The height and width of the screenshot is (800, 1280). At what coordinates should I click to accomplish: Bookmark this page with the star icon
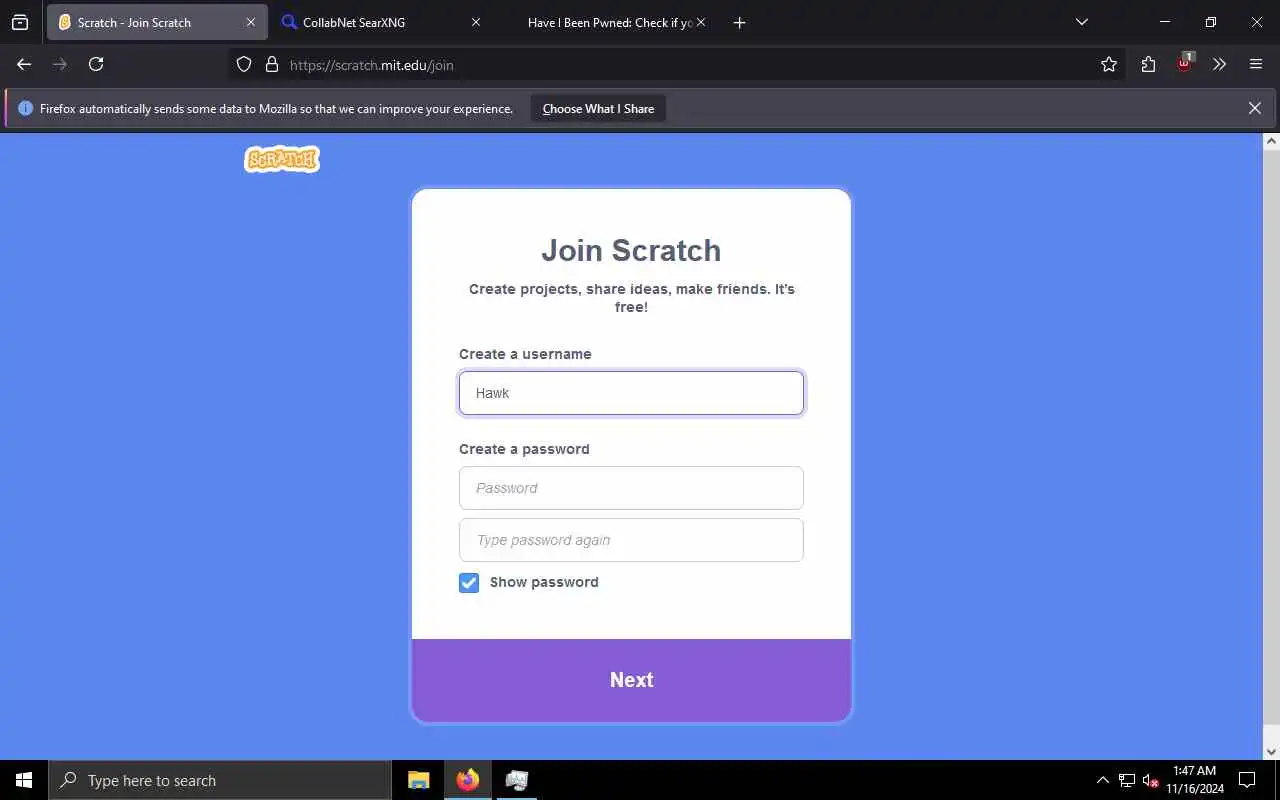[x=1109, y=64]
